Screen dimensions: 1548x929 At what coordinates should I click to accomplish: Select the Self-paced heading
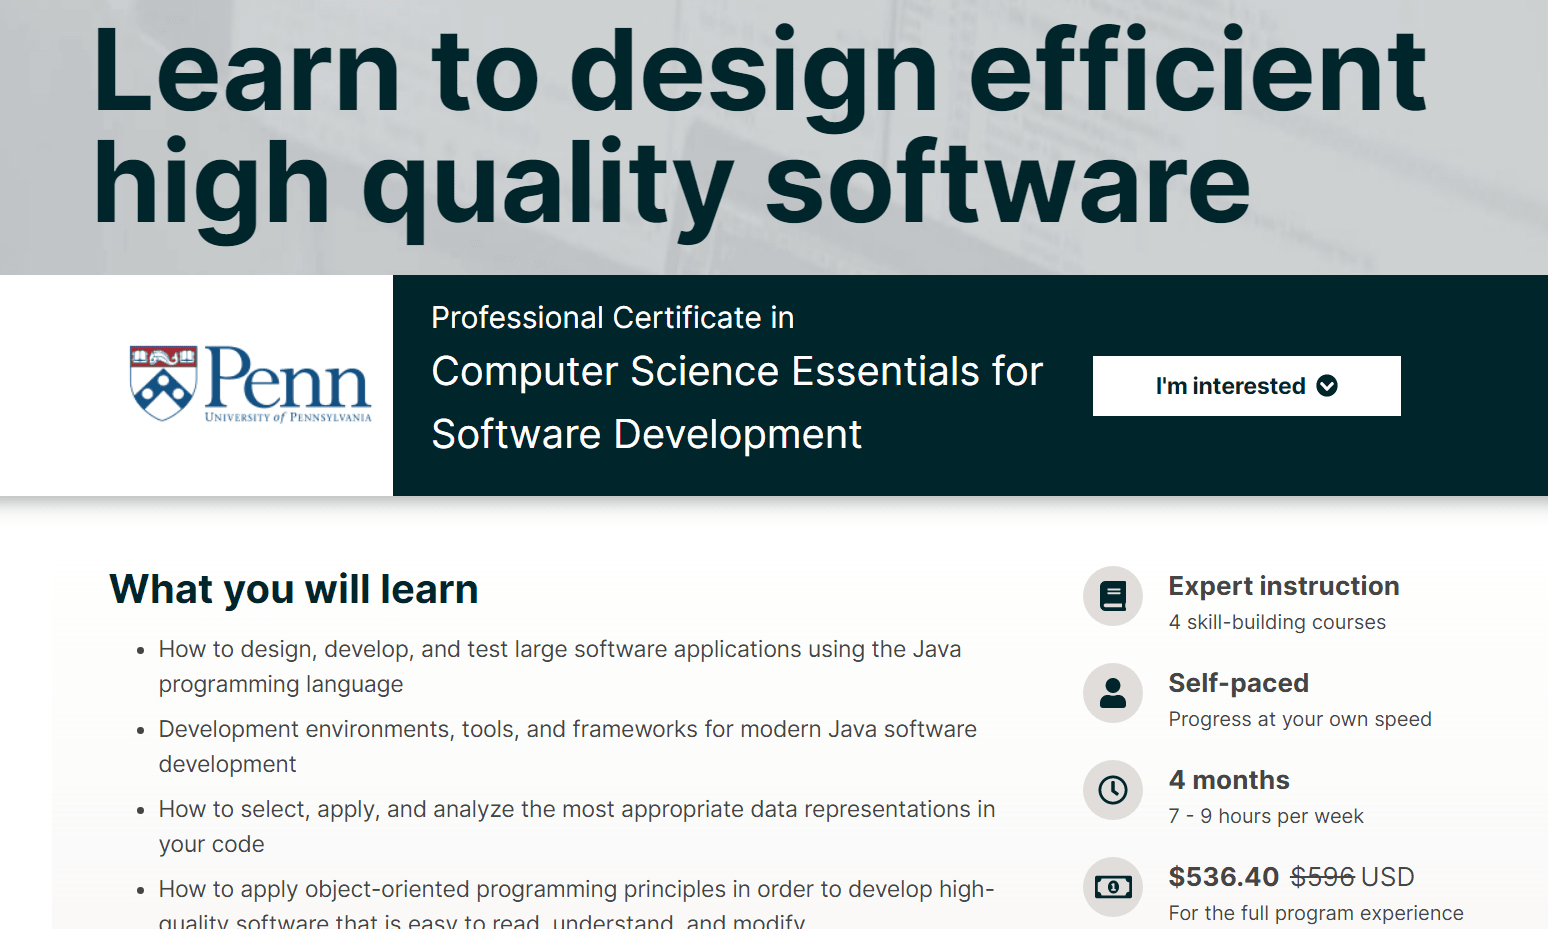[x=1239, y=683]
